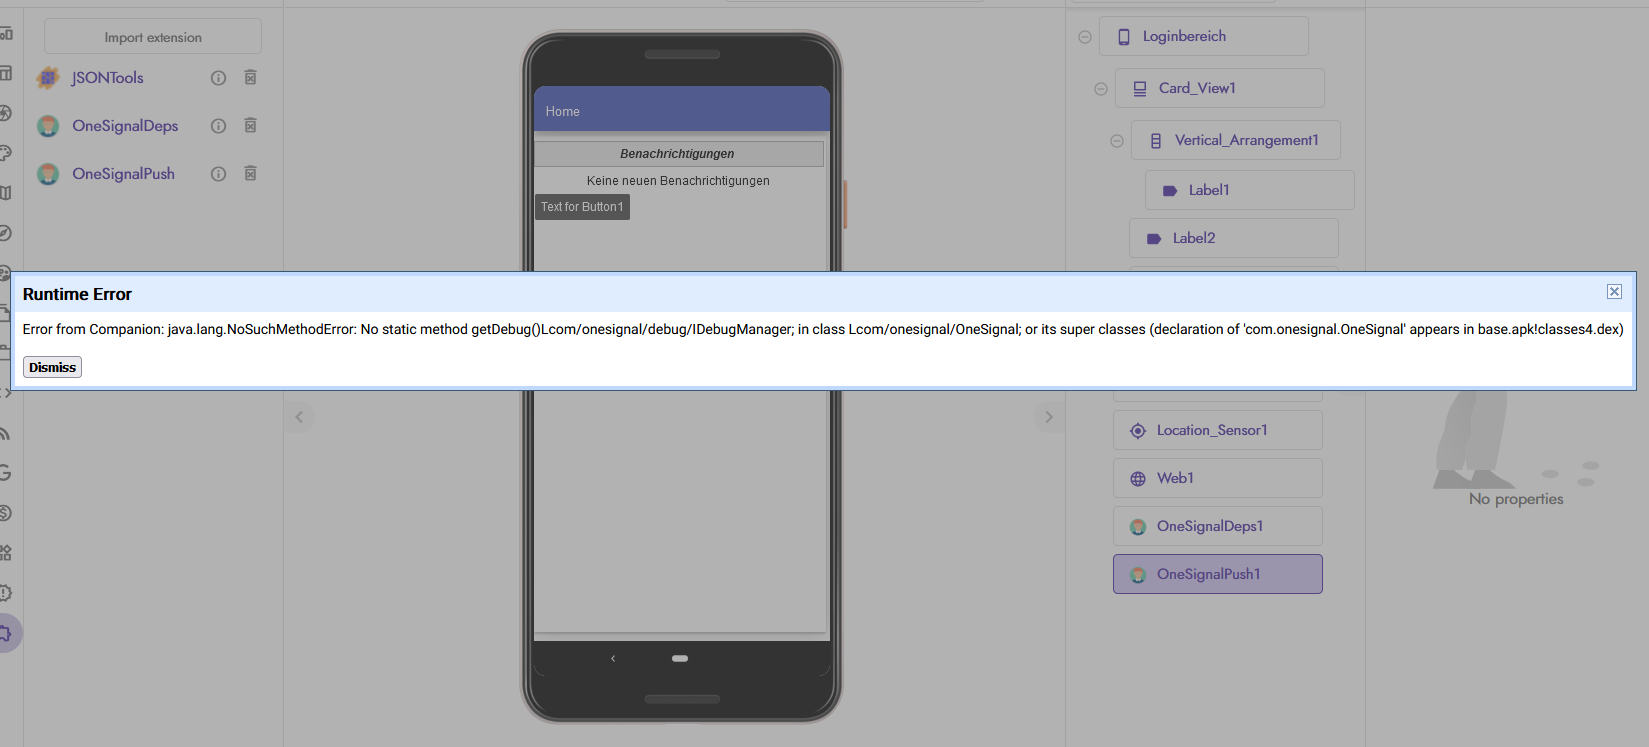Open the Maps category in sidebar
The image size is (1649, 747).
[x=5, y=193]
